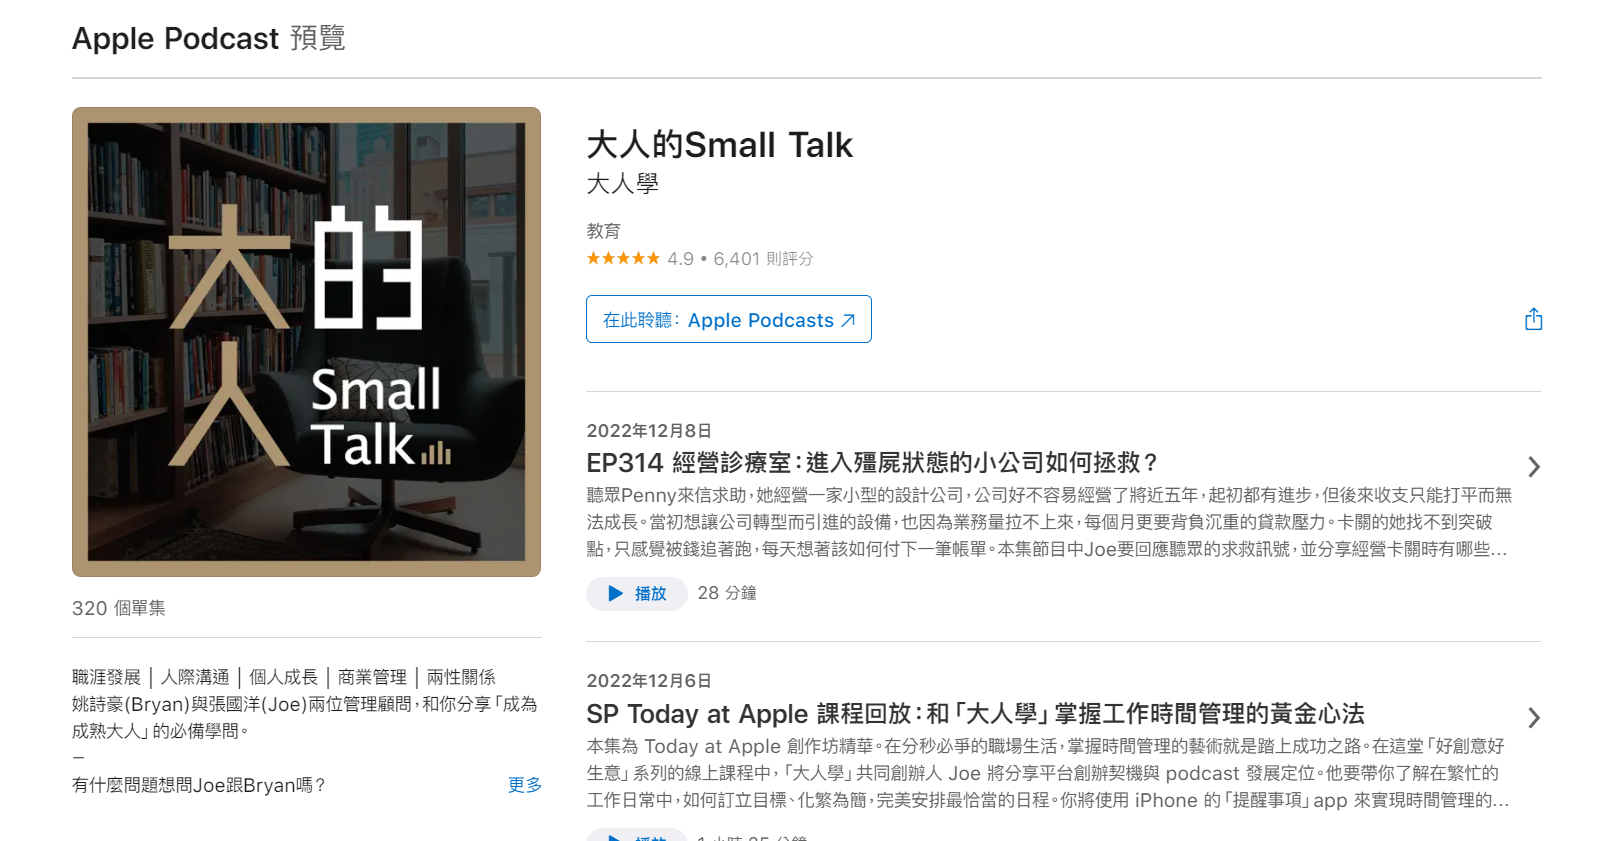Click the Apple Podcast 預覽 header
Image resolution: width=1615 pixels, height=841 pixels.
(209, 38)
